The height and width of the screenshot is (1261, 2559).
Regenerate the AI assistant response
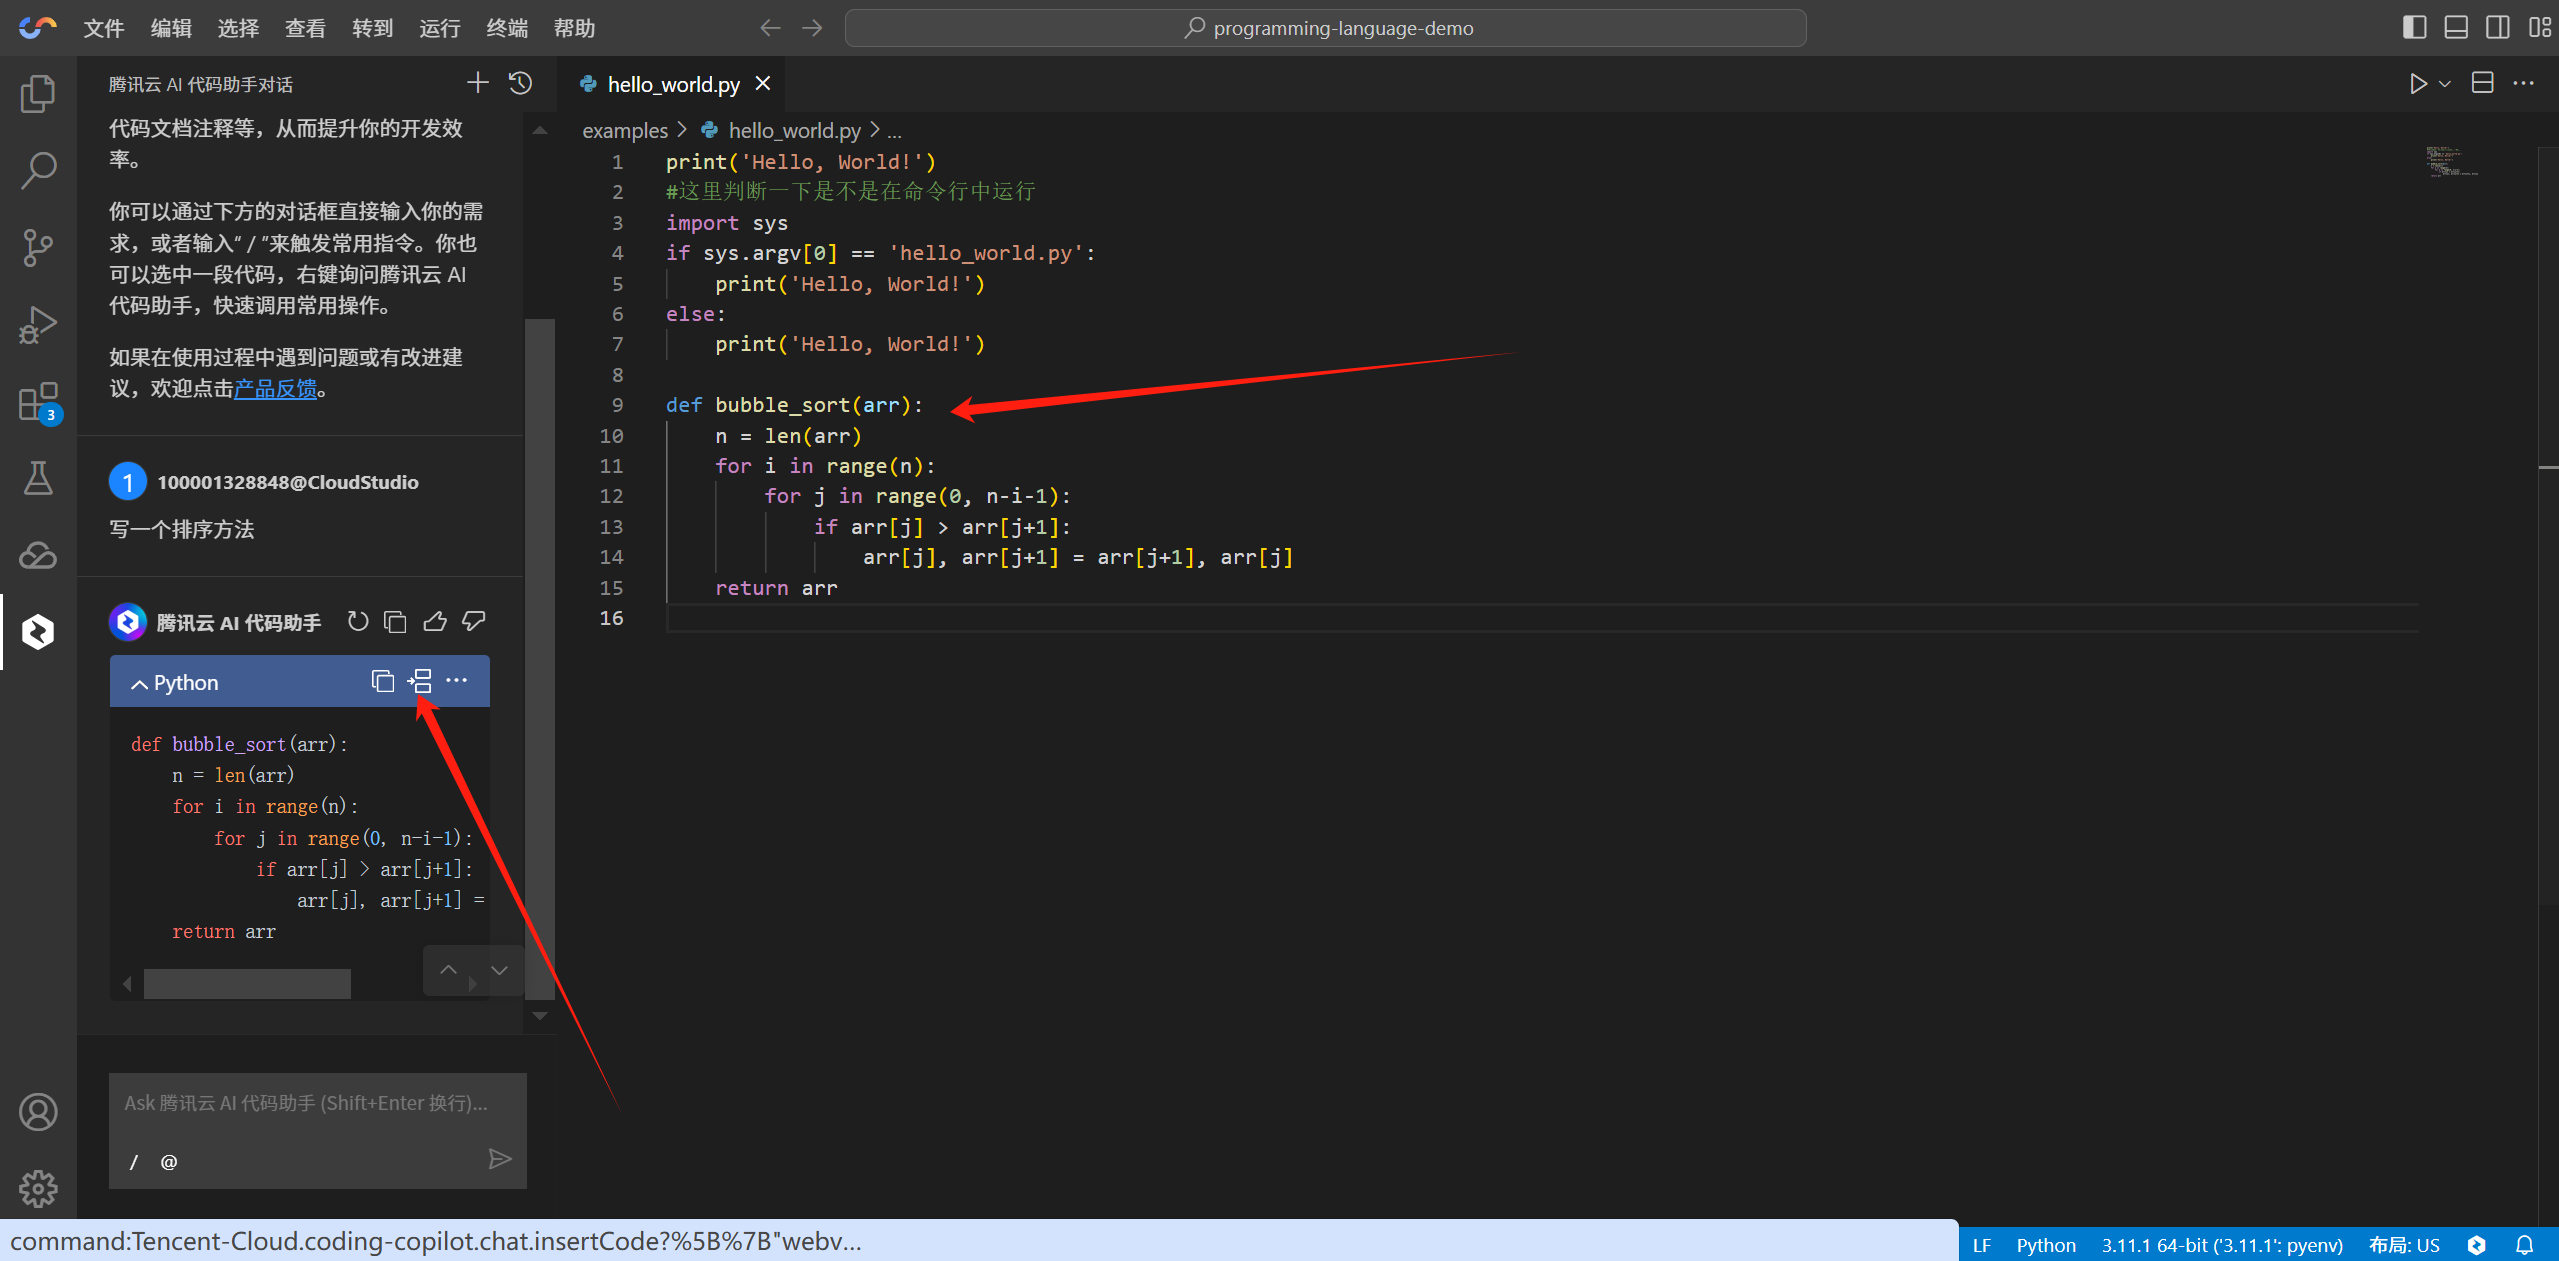point(358,622)
